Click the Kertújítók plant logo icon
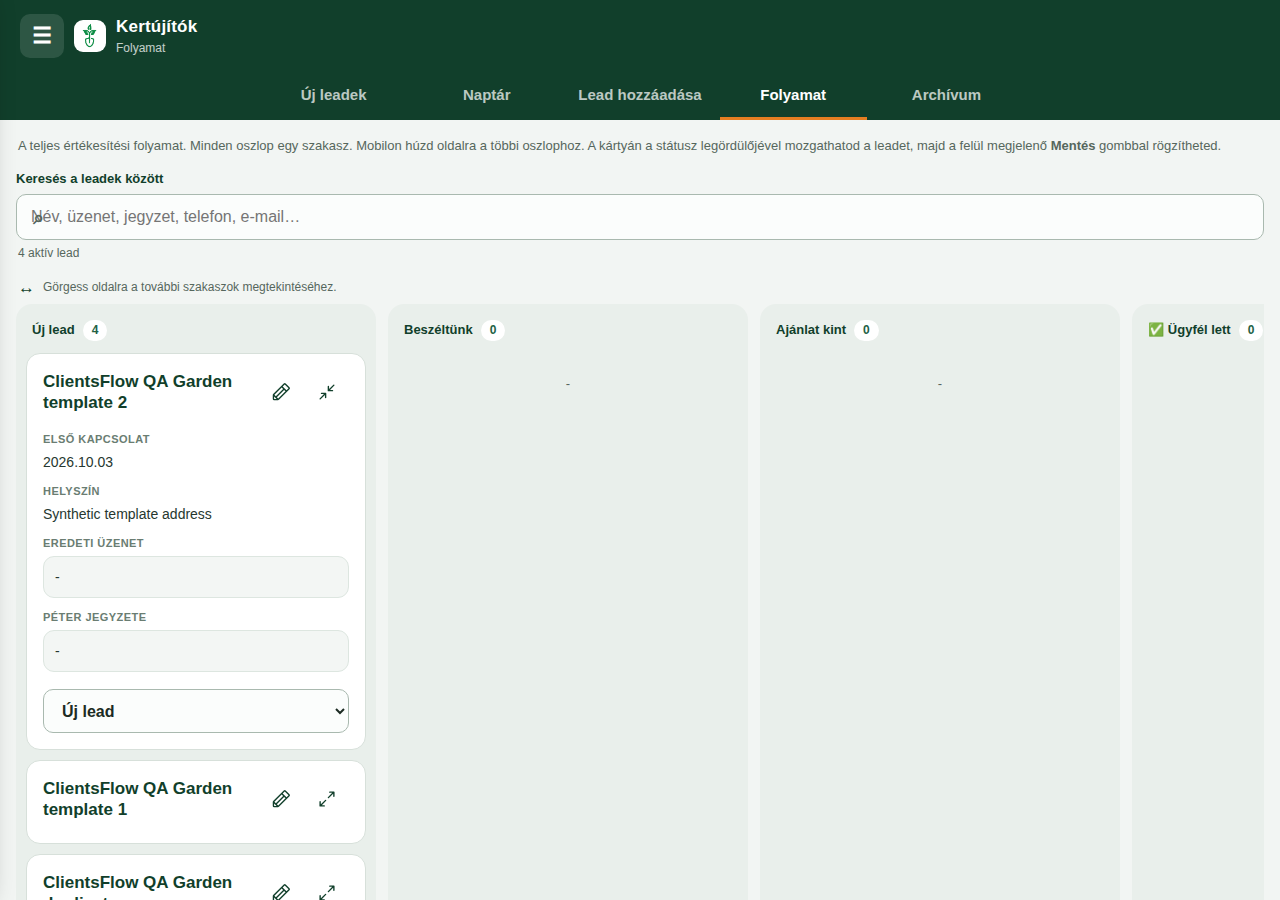Screen dimensions: 1280x900 (90, 36)
